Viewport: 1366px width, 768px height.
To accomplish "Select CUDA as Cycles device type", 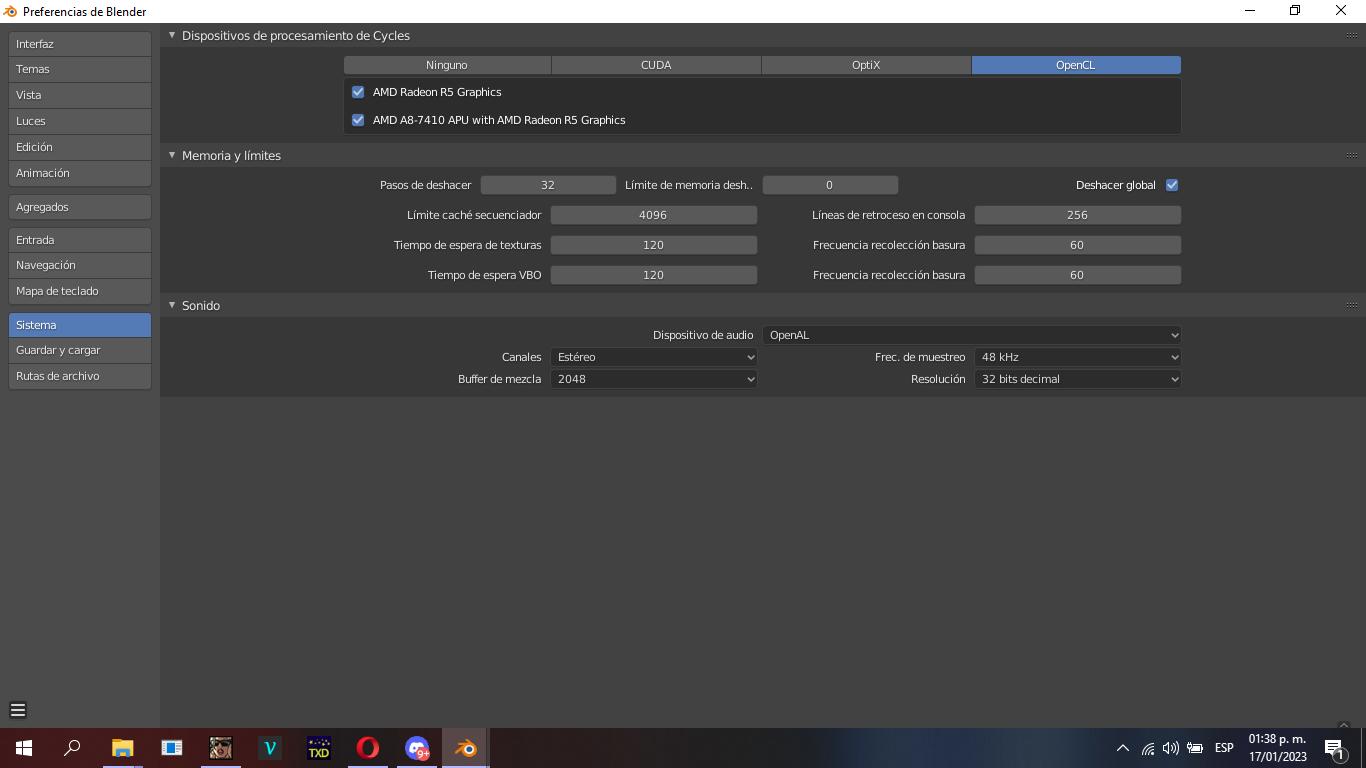I will 656,65.
